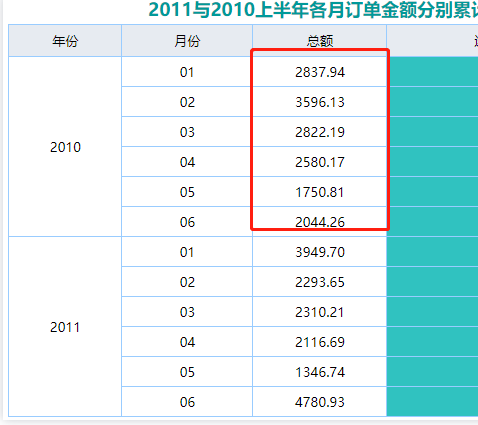This screenshot has height=425, width=478.
Task: Click the 2293.65 total cell
Action: (319, 282)
